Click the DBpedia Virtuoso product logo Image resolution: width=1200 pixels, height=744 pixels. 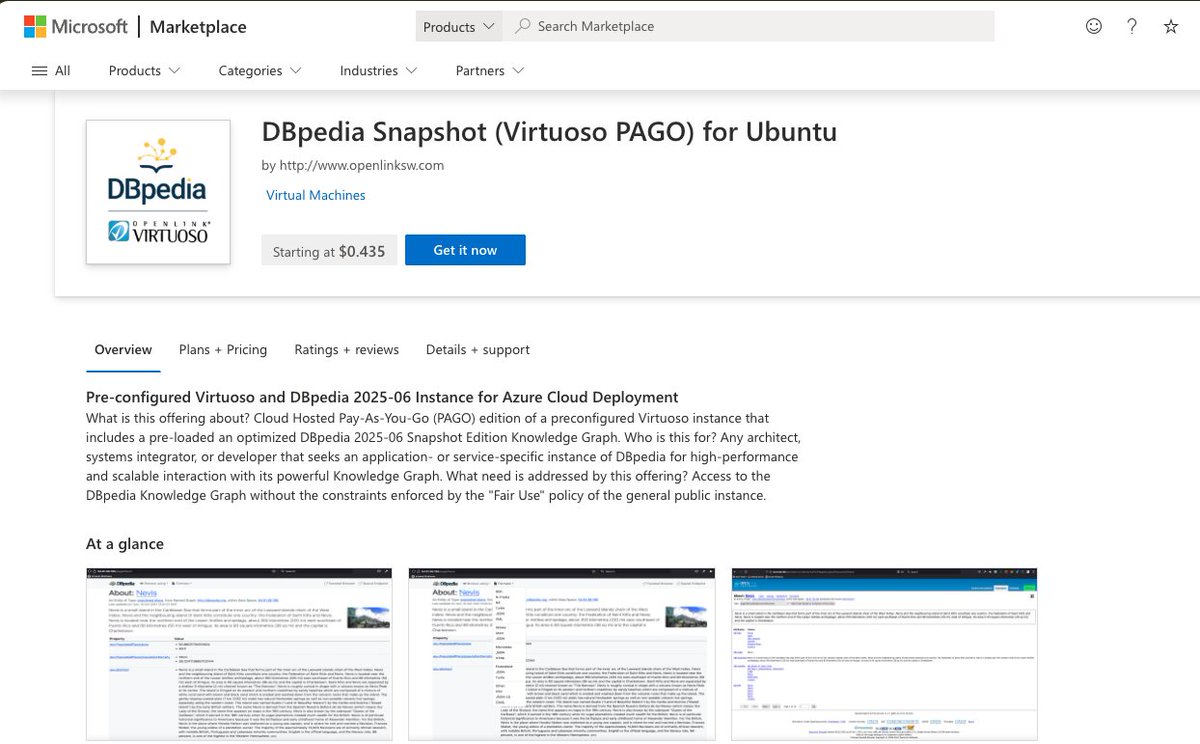157,192
